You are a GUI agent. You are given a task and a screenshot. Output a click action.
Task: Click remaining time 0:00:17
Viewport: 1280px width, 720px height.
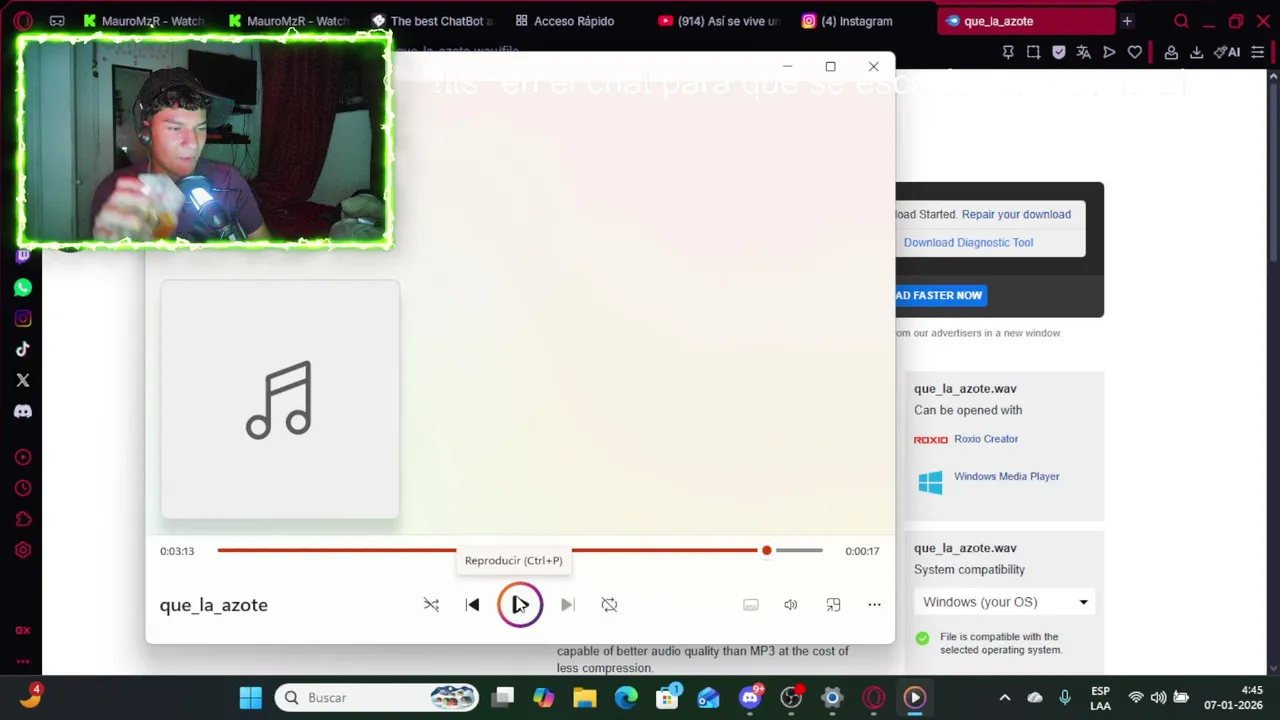pyautogui.click(x=862, y=551)
